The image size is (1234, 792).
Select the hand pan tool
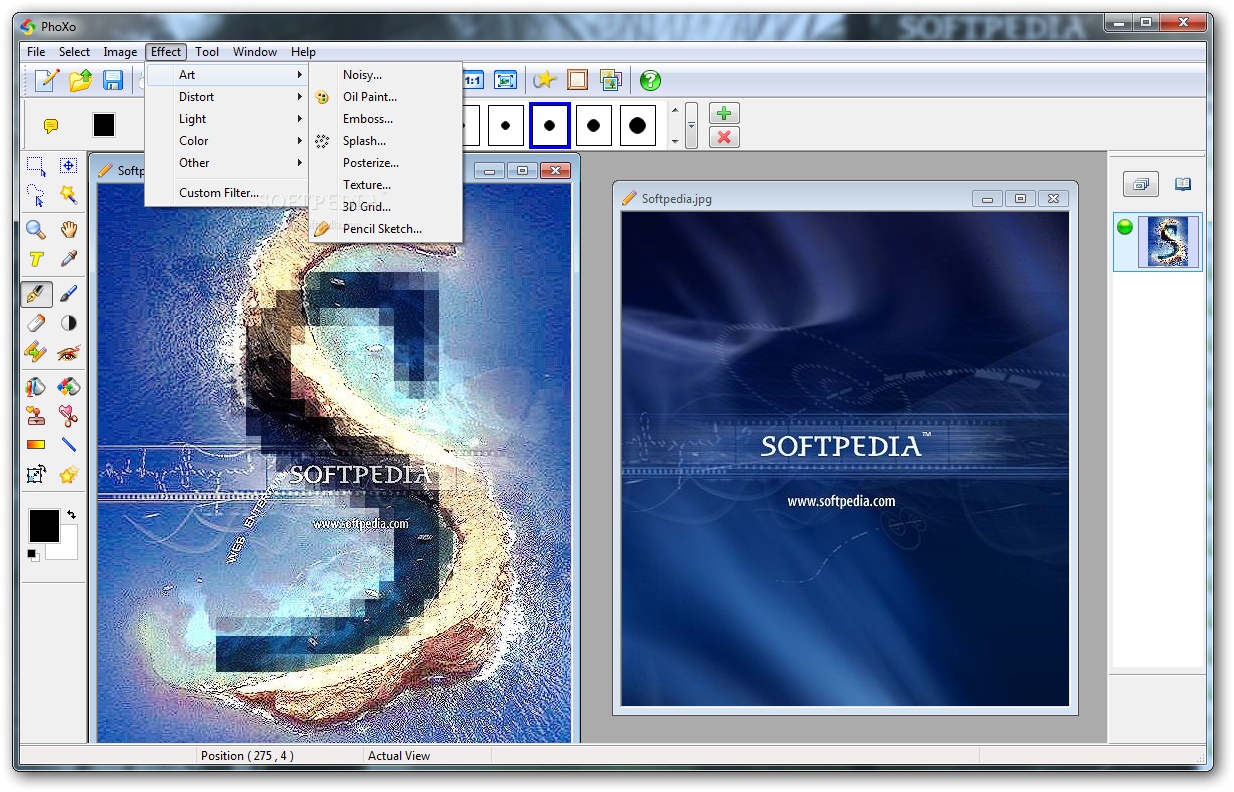tap(68, 230)
